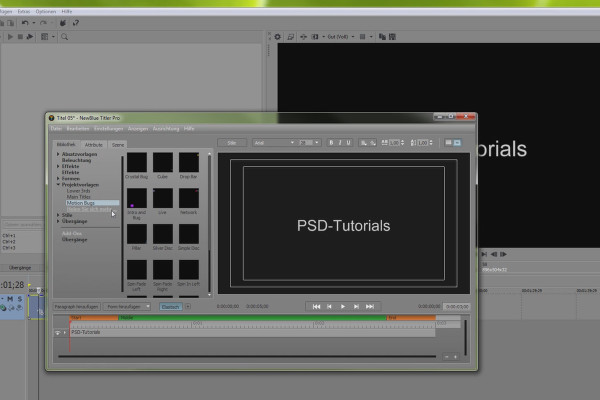
Task: Select the Lower 3rds template folder
Action: click(x=78, y=191)
